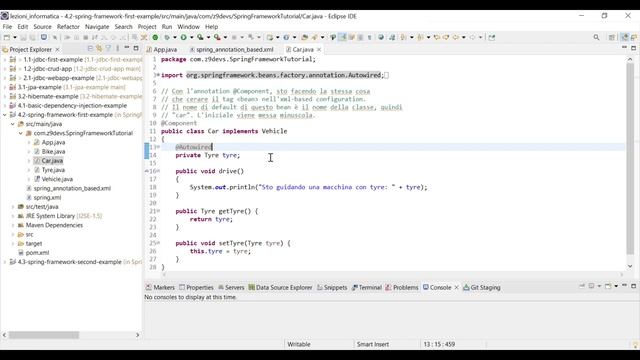This screenshot has width=640, height=360.
Task: Click Smart Insert in the status bar
Action: [x=373, y=344]
